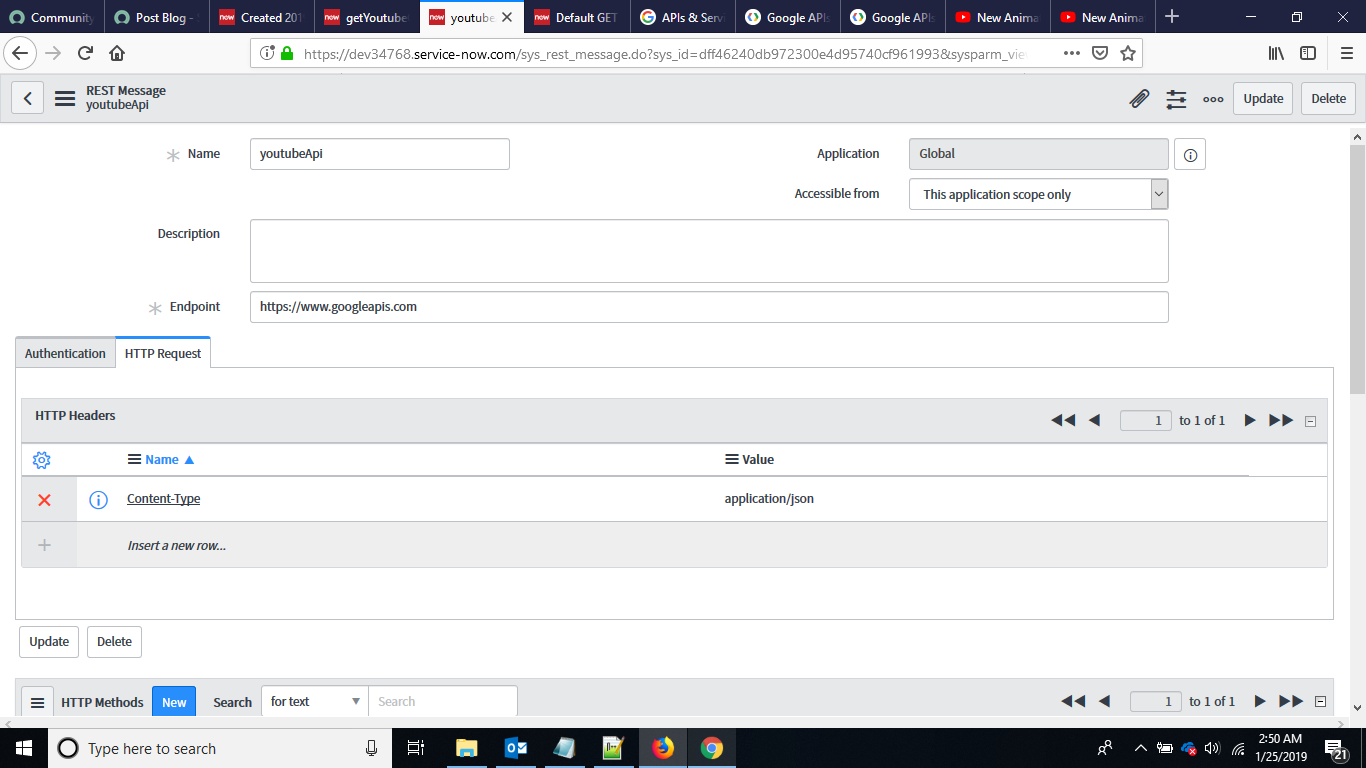Click the Name input field
The width and height of the screenshot is (1366, 768).
(379, 154)
